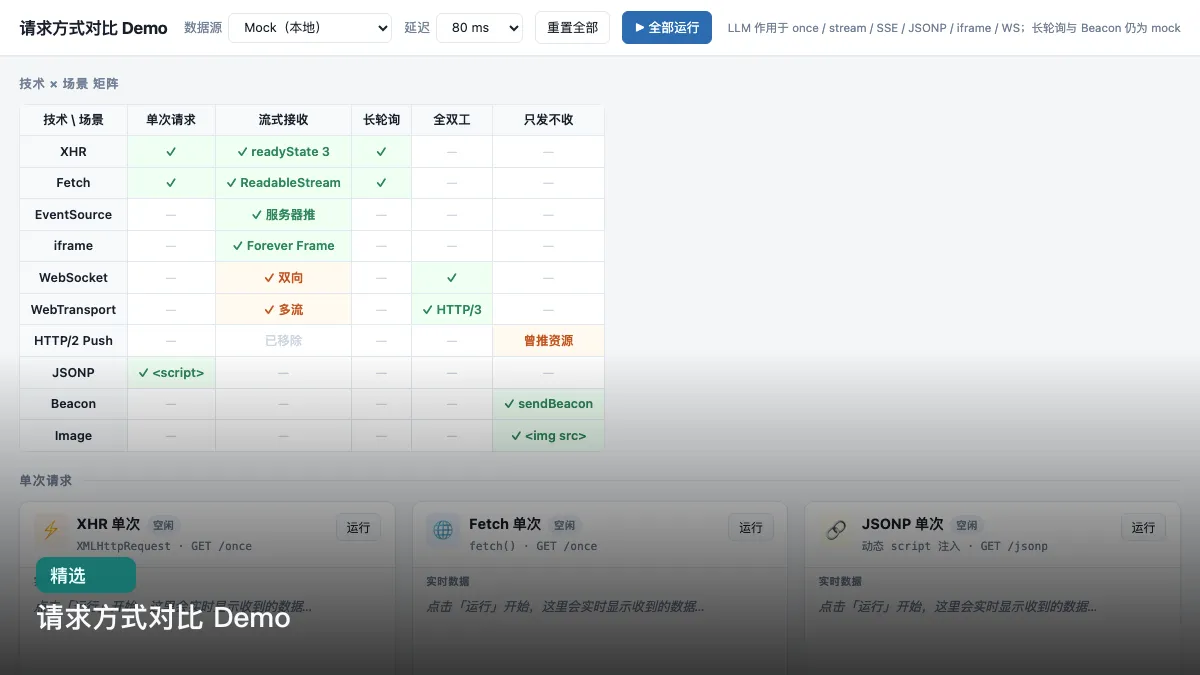Image resolution: width=1200 pixels, height=675 pixels.
Task: Click the WebSocket row label
Action: 73,278
